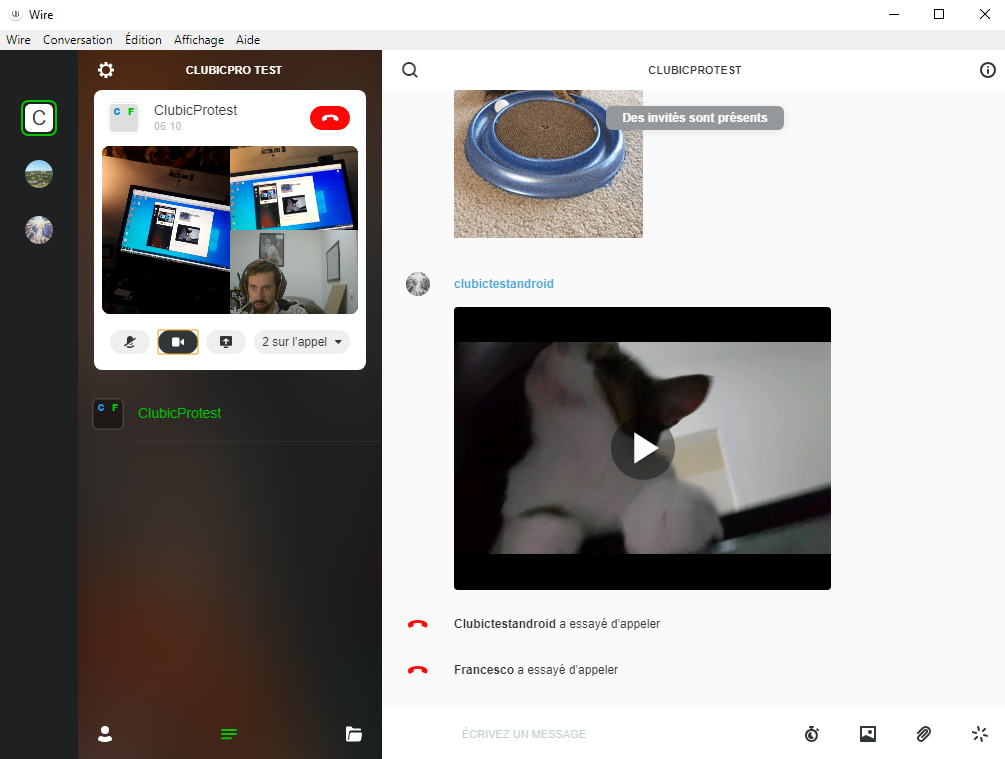Image resolution: width=1005 pixels, height=759 pixels.
Task: Show the conversations list icon
Action: [x=229, y=734]
